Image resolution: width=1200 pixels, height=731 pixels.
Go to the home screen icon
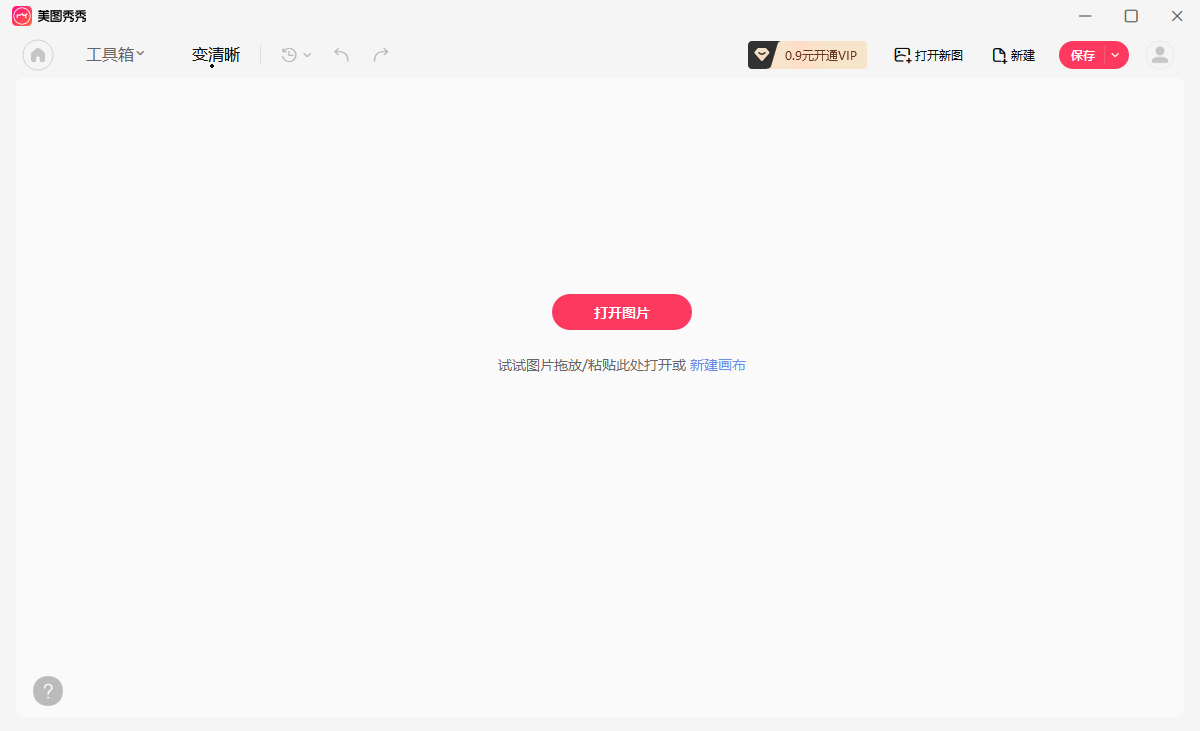(x=38, y=55)
